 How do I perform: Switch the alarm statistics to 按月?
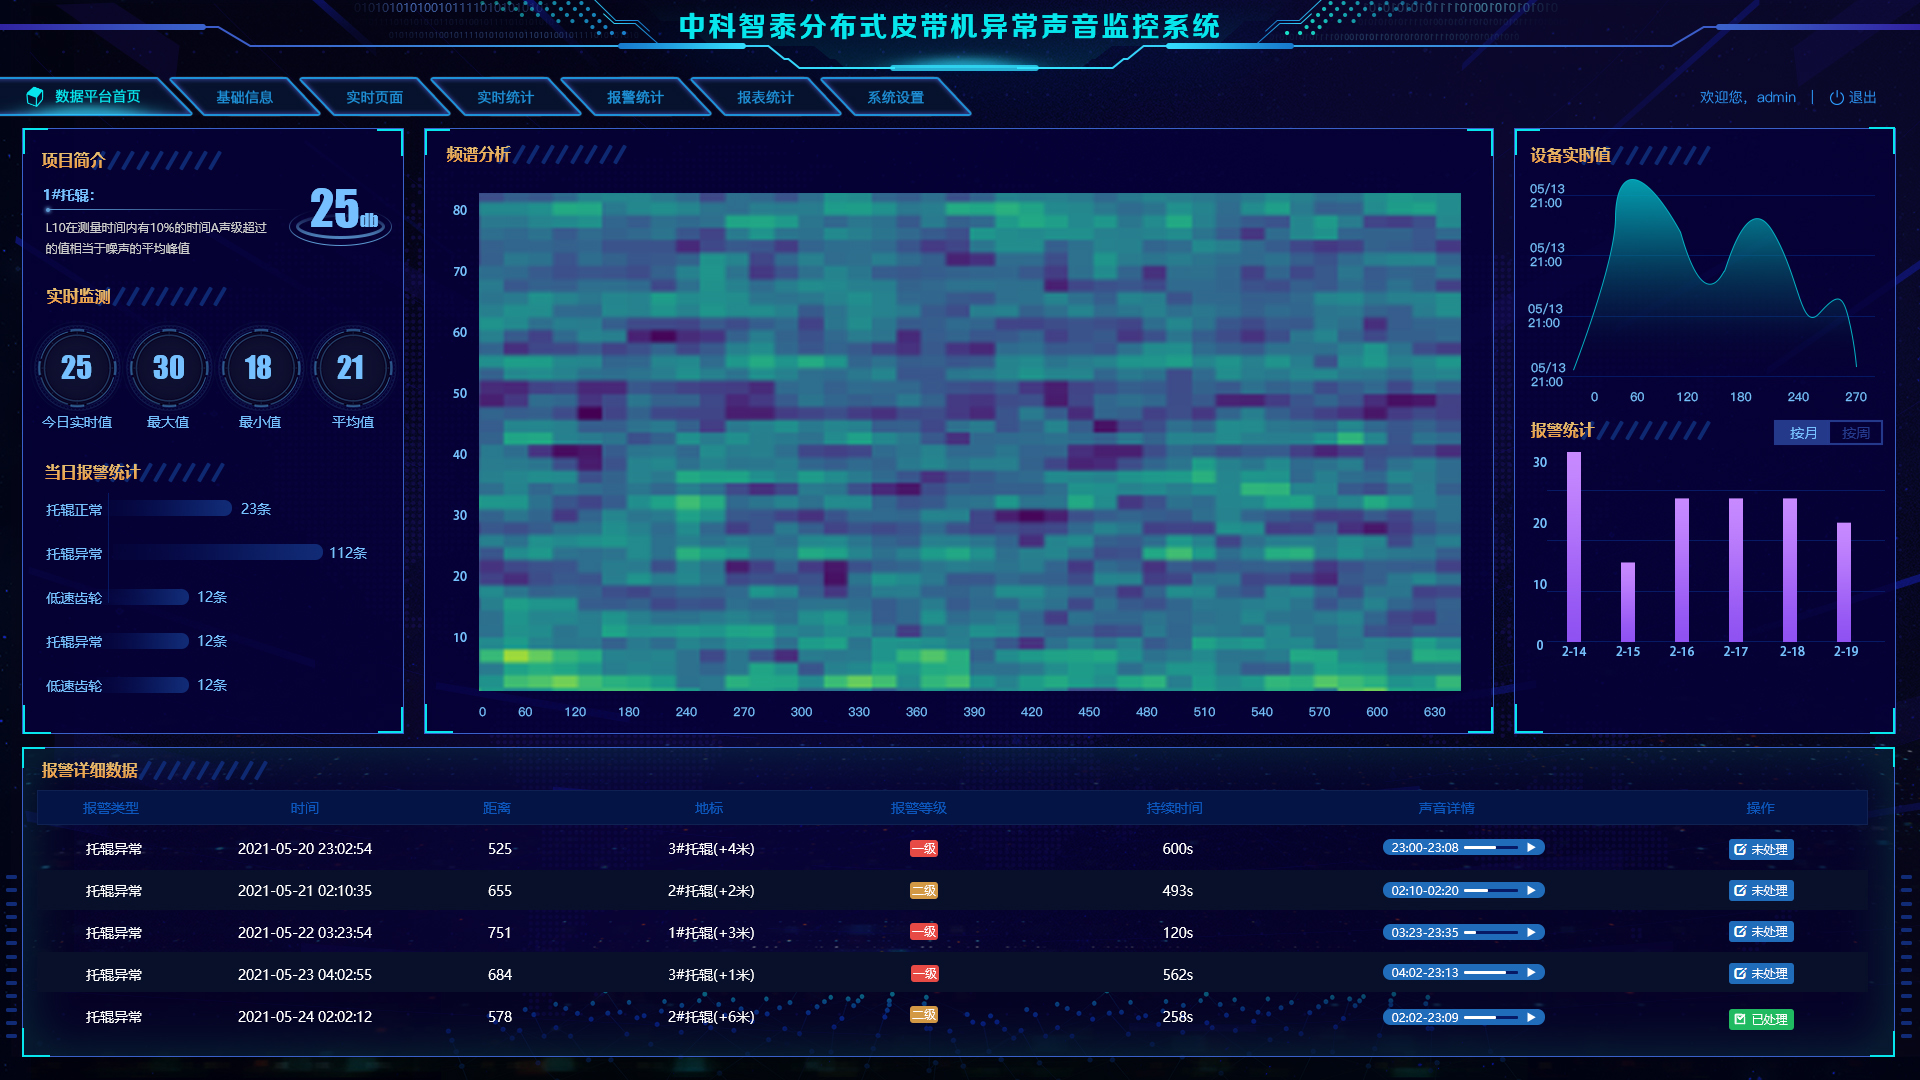tap(1802, 433)
